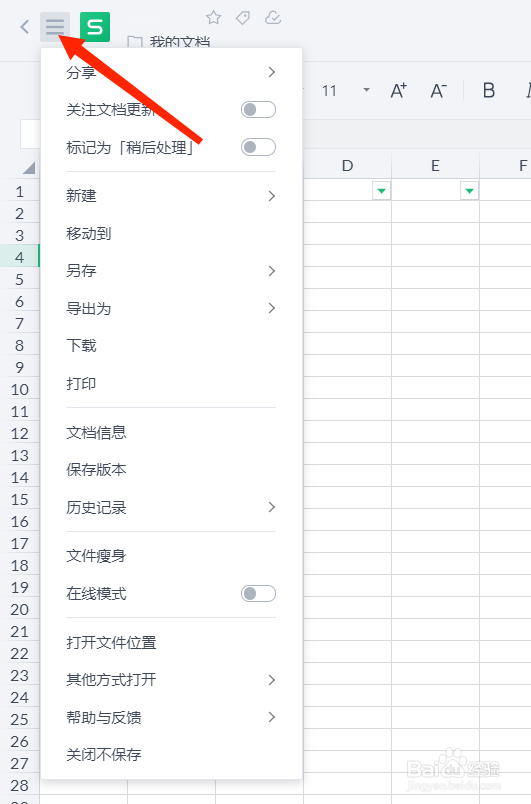
Task: Go back with the left arrow icon
Action: pos(24,27)
